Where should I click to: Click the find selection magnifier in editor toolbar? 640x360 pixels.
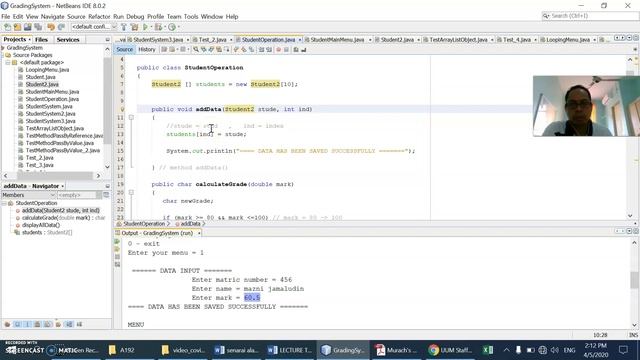click(196, 49)
